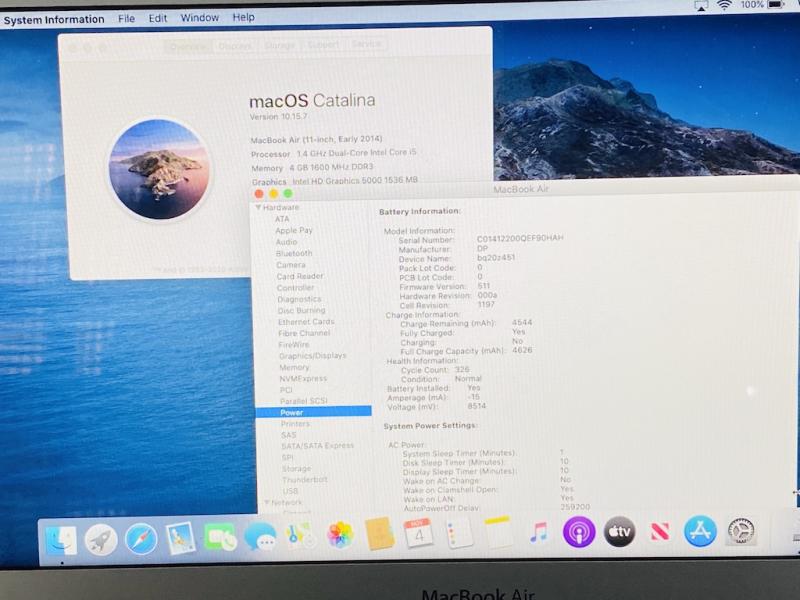Image resolution: width=800 pixels, height=600 pixels.
Task: Switch to Service tab in About window
Action: [366, 44]
